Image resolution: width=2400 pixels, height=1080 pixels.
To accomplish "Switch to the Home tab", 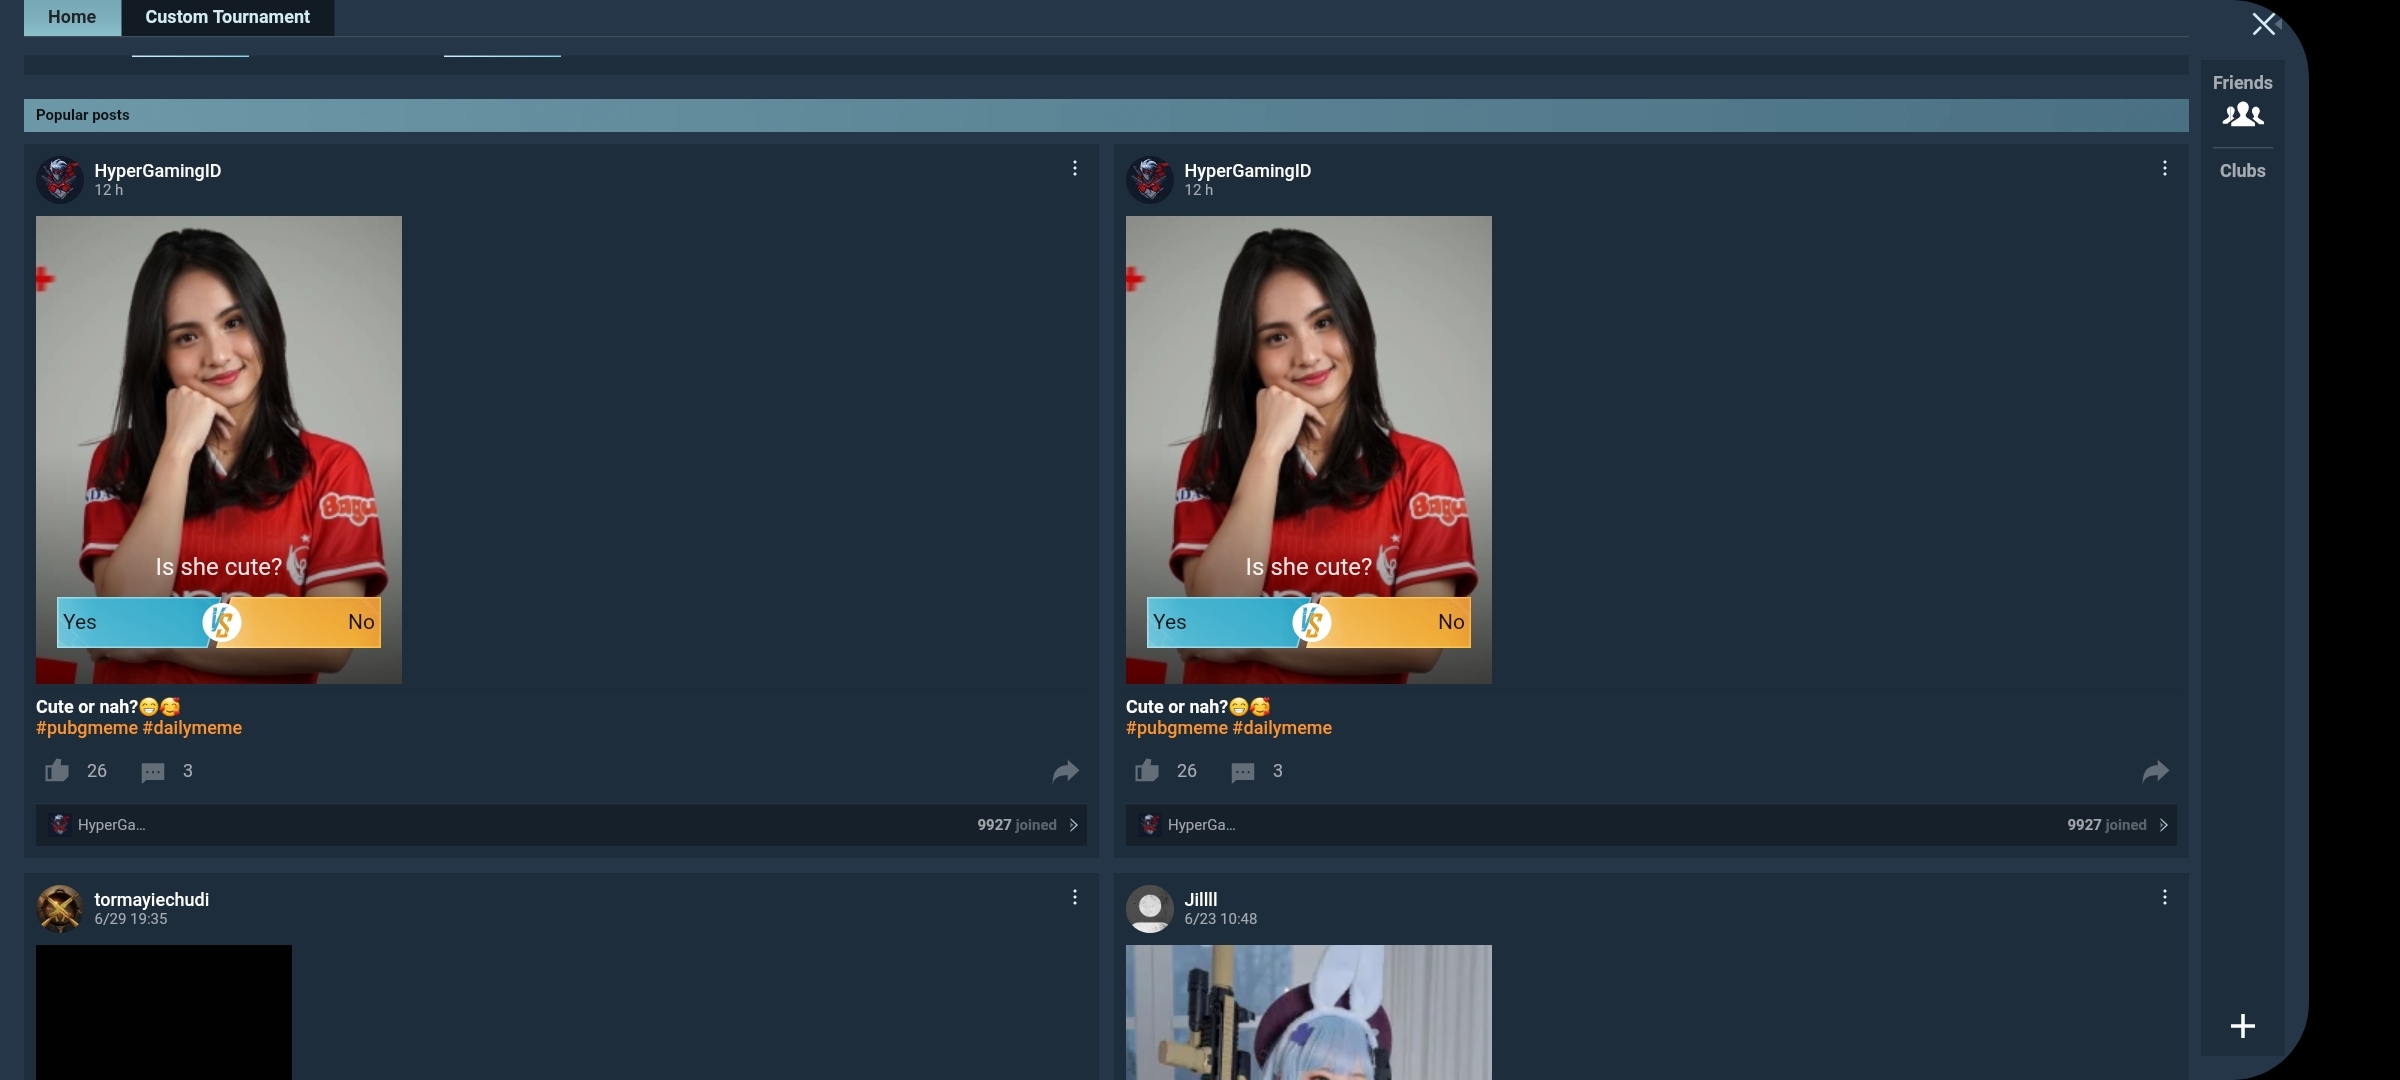I will coord(72,17).
